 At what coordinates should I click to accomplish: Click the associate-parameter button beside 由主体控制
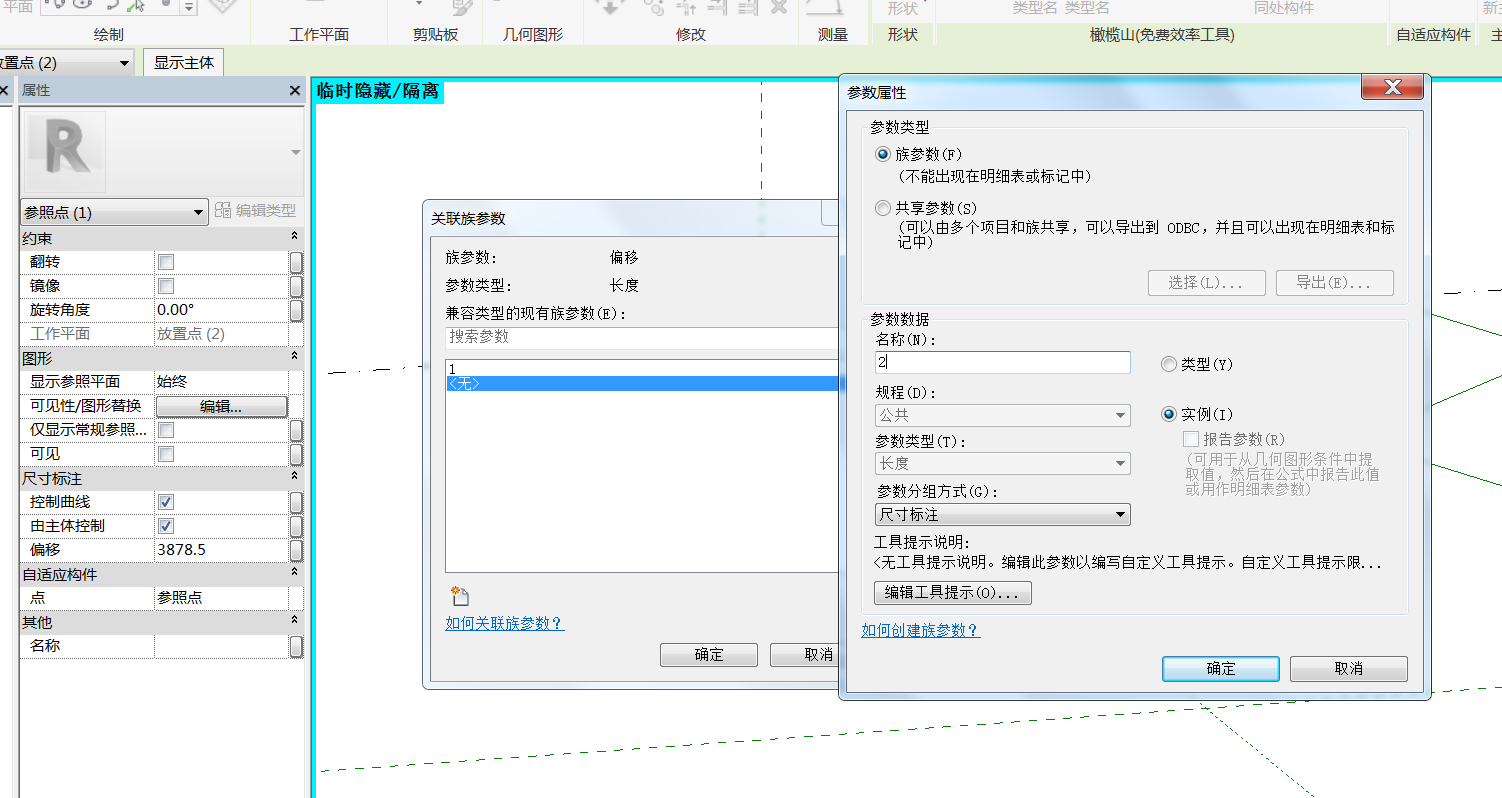coord(296,526)
